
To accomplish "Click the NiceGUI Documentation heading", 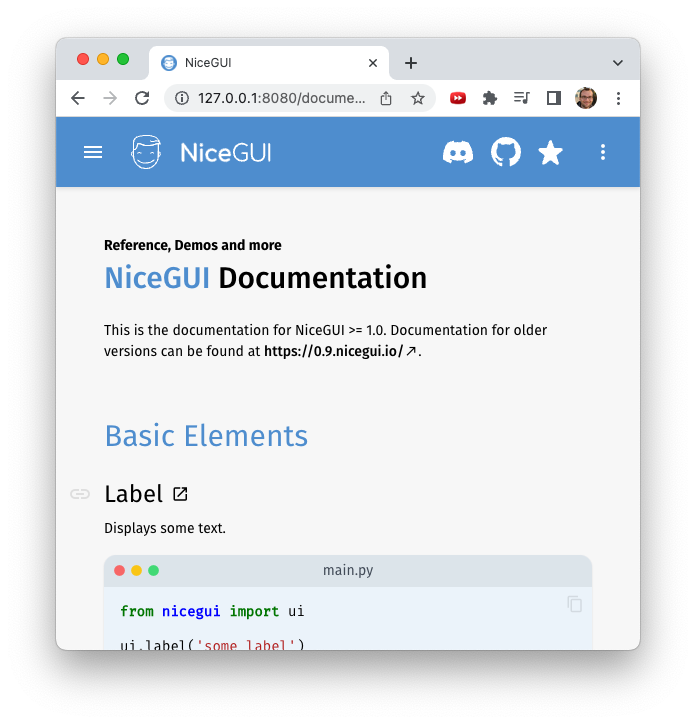I will [266, 278].
